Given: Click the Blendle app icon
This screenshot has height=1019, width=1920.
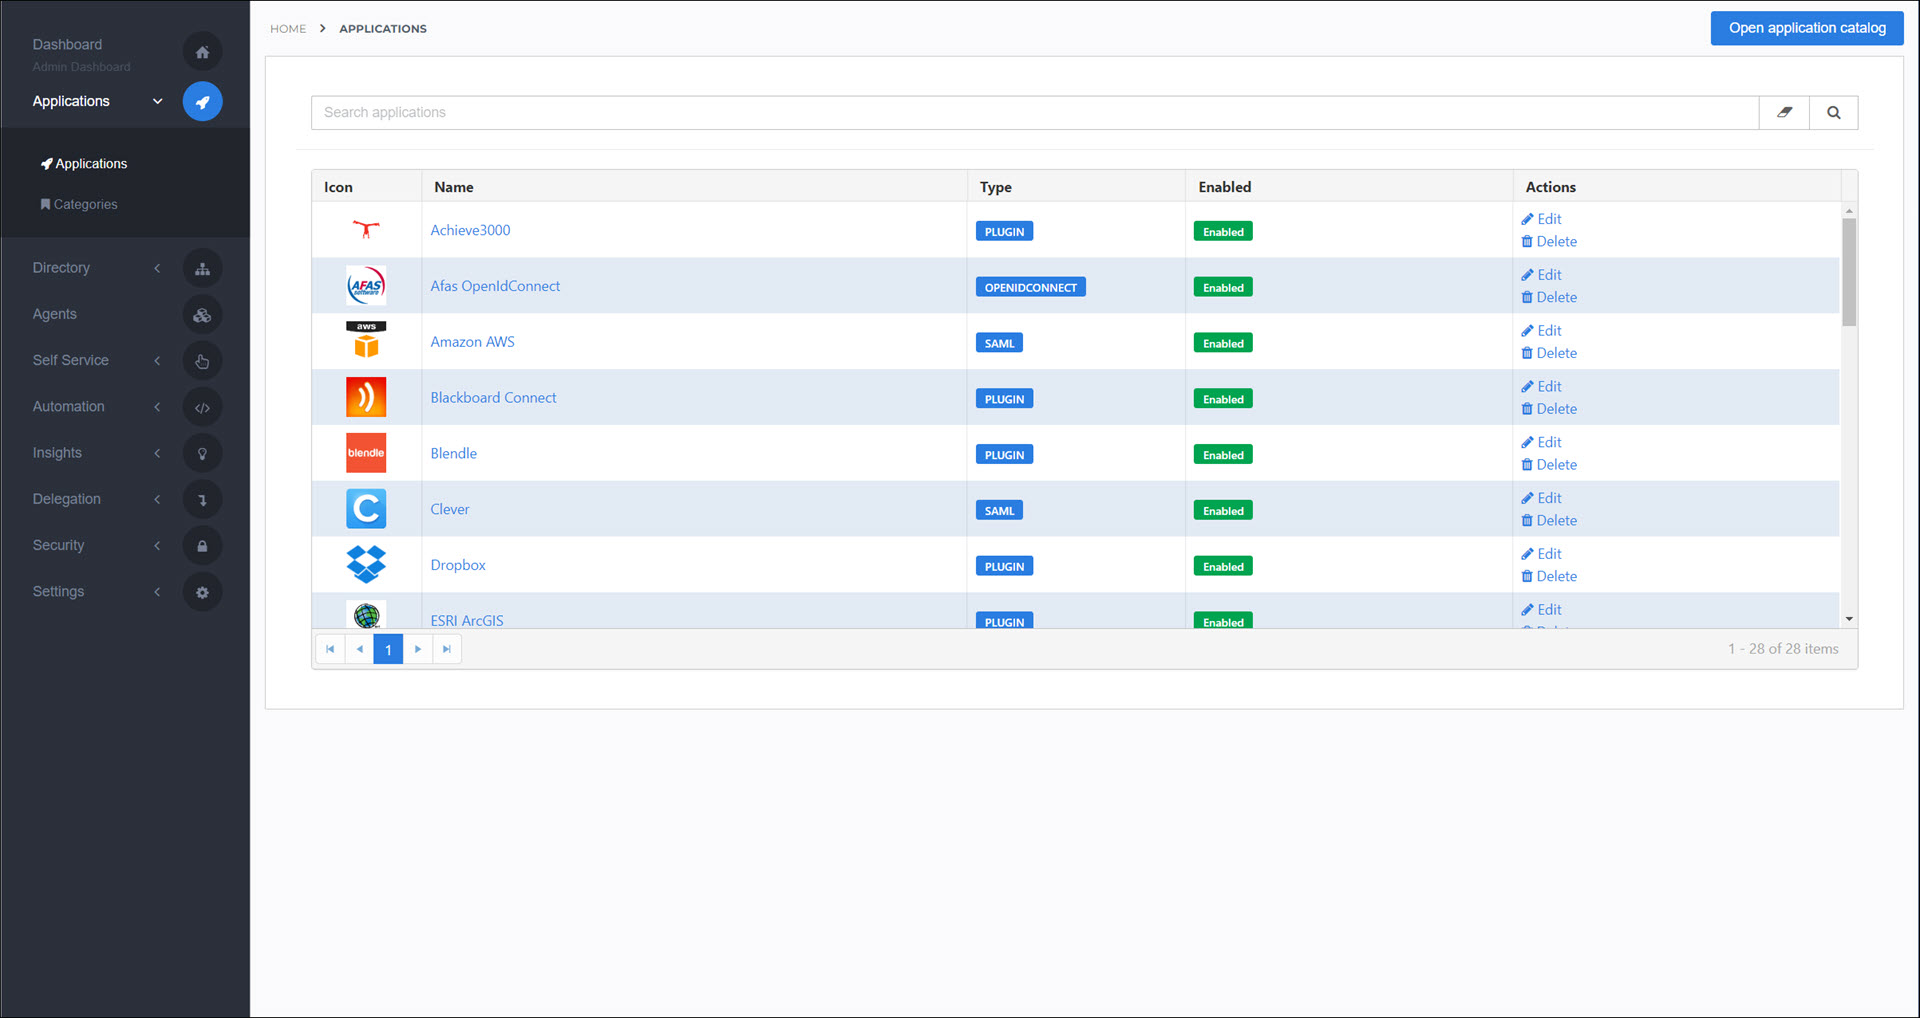Looking at the screenshot, I should point(366,453).
